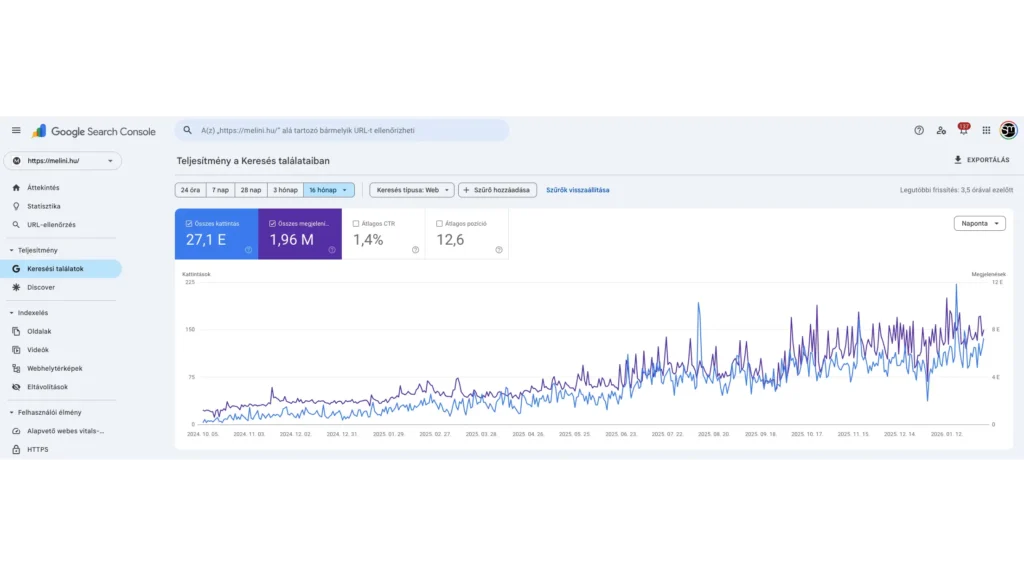This screenshot has width=1024, height=576.
Task: Open notifications bell with red badge
Action: [963, 130]
